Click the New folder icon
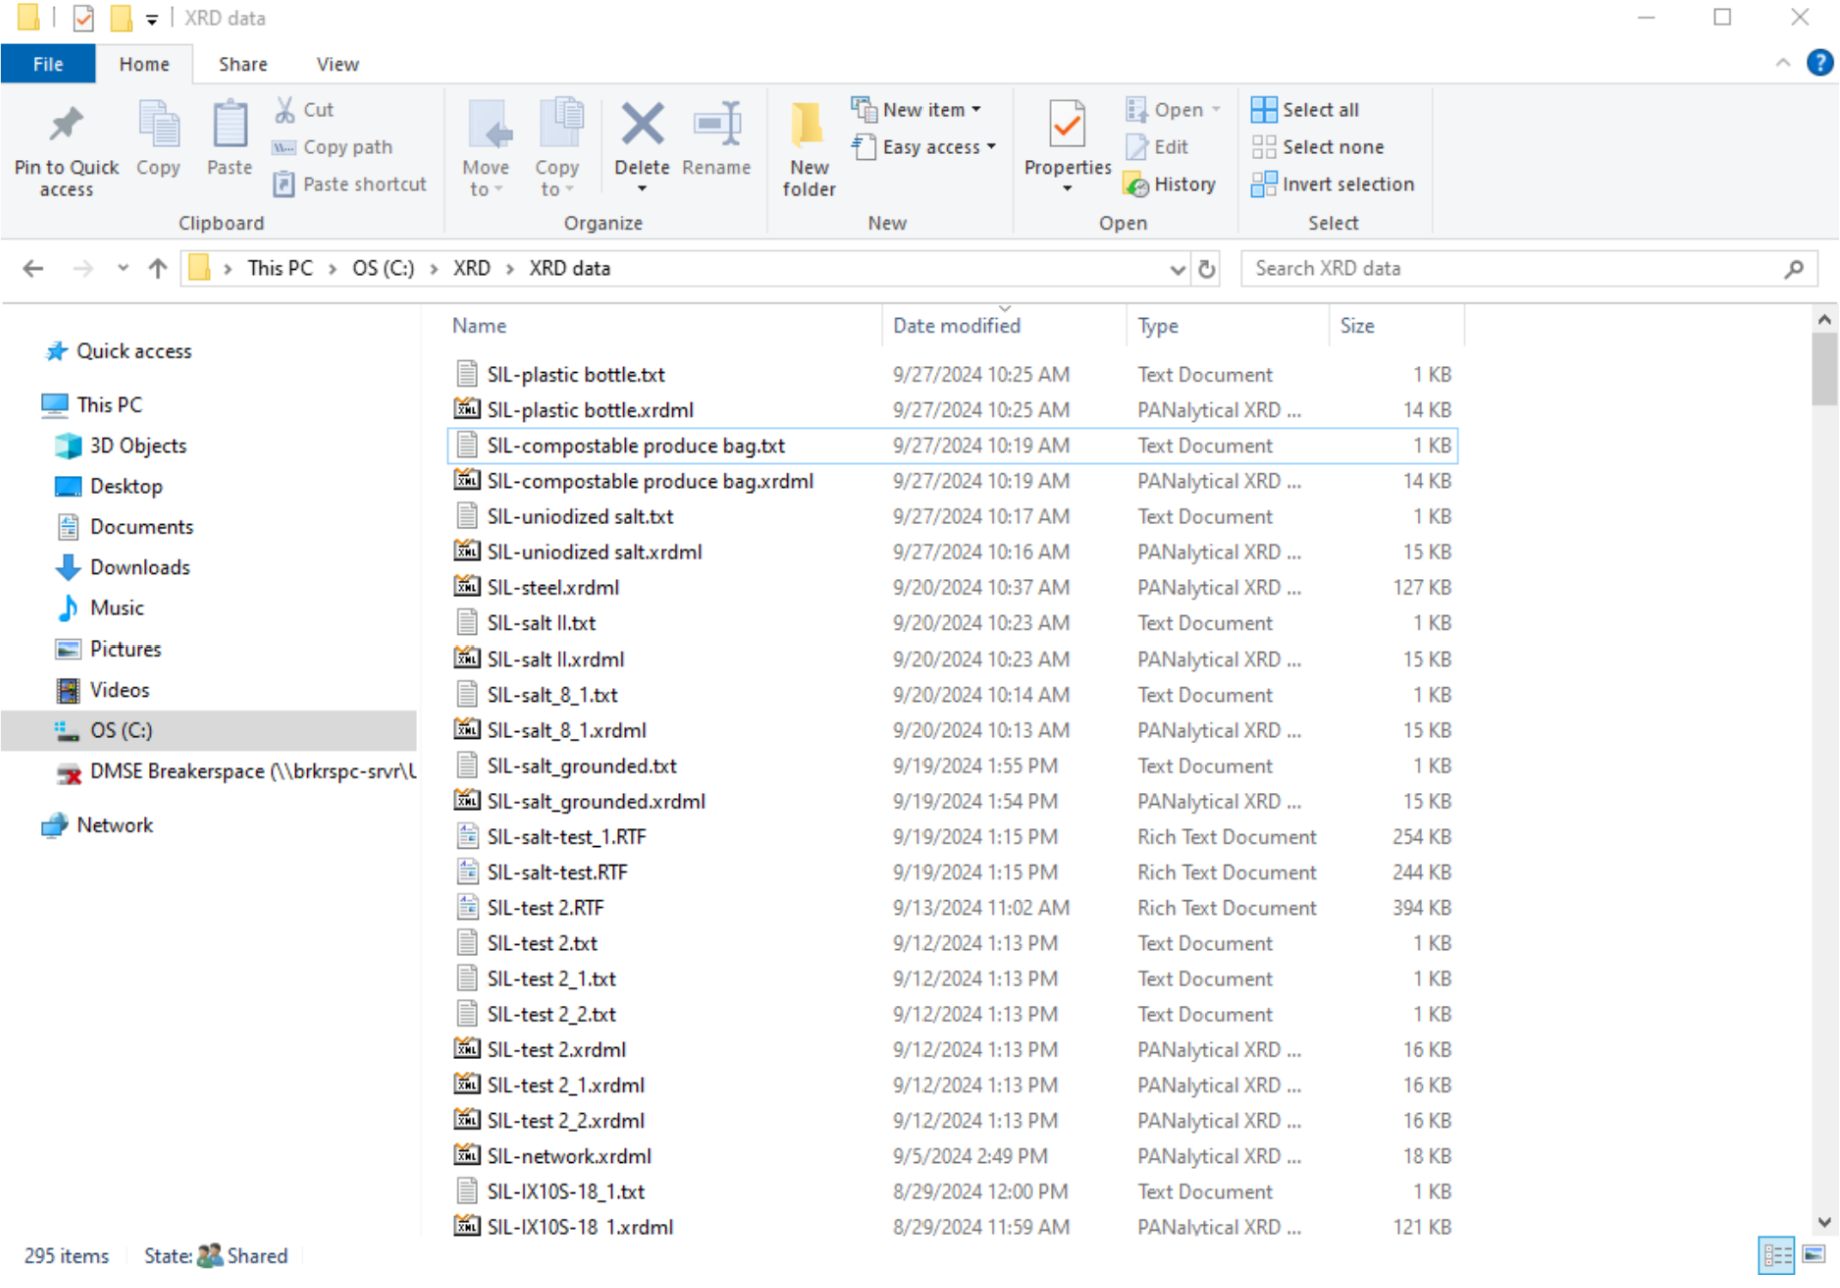The height and width of the screenshot is (1288, 1840). click(808, 127)
